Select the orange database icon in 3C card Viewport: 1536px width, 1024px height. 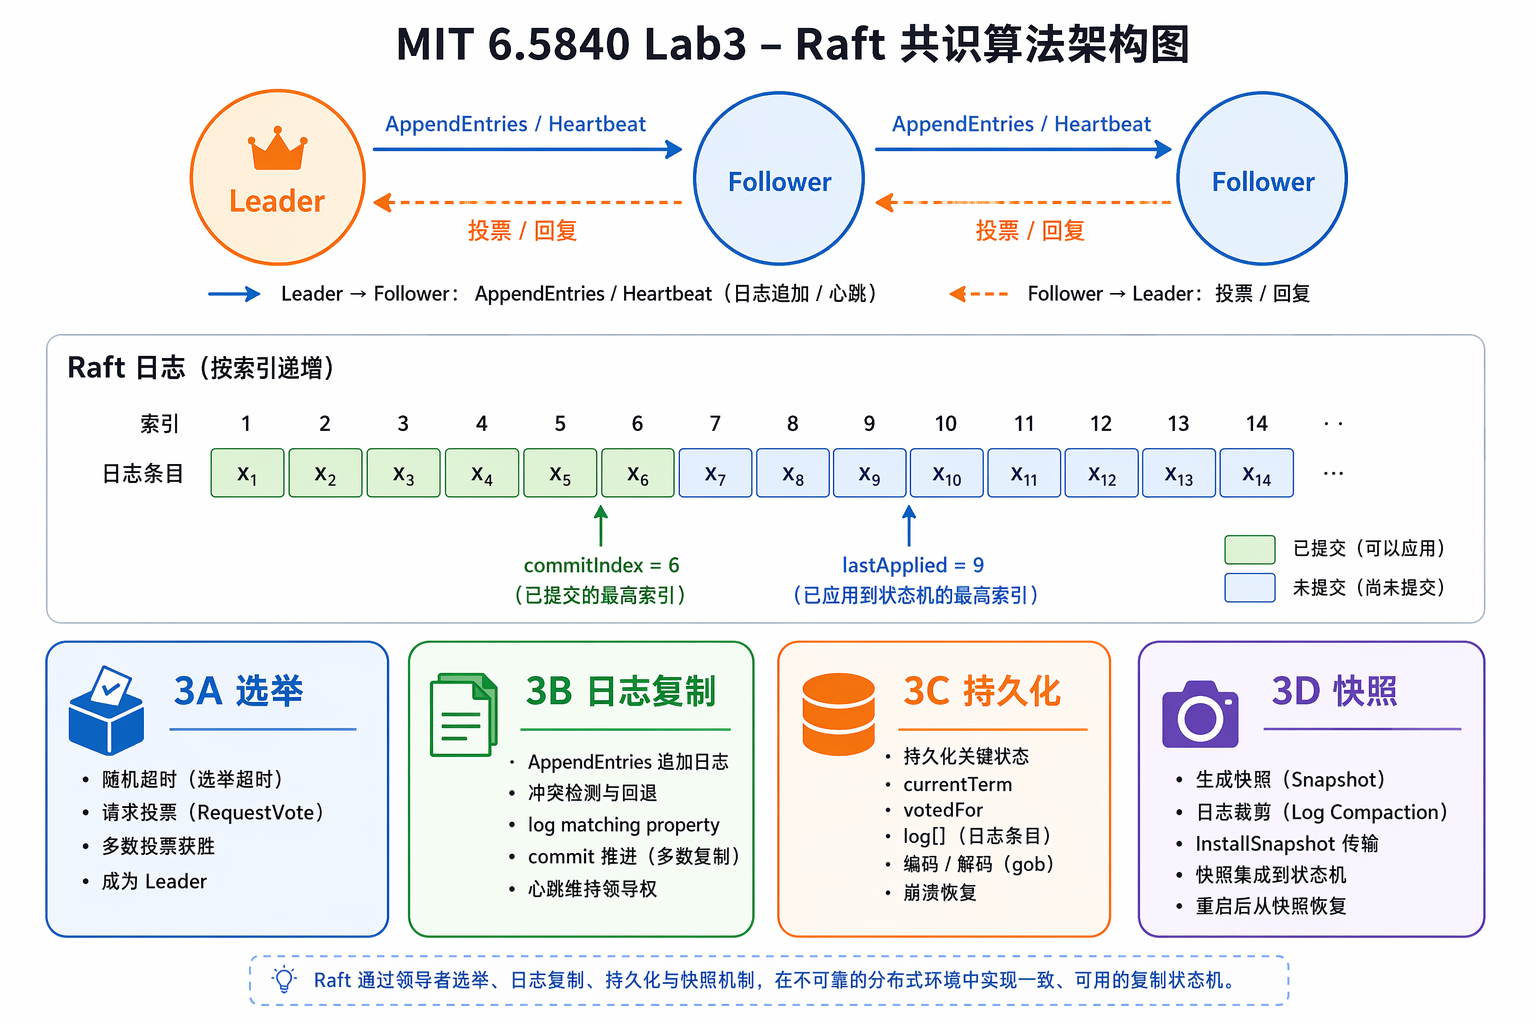click(839, 714)
